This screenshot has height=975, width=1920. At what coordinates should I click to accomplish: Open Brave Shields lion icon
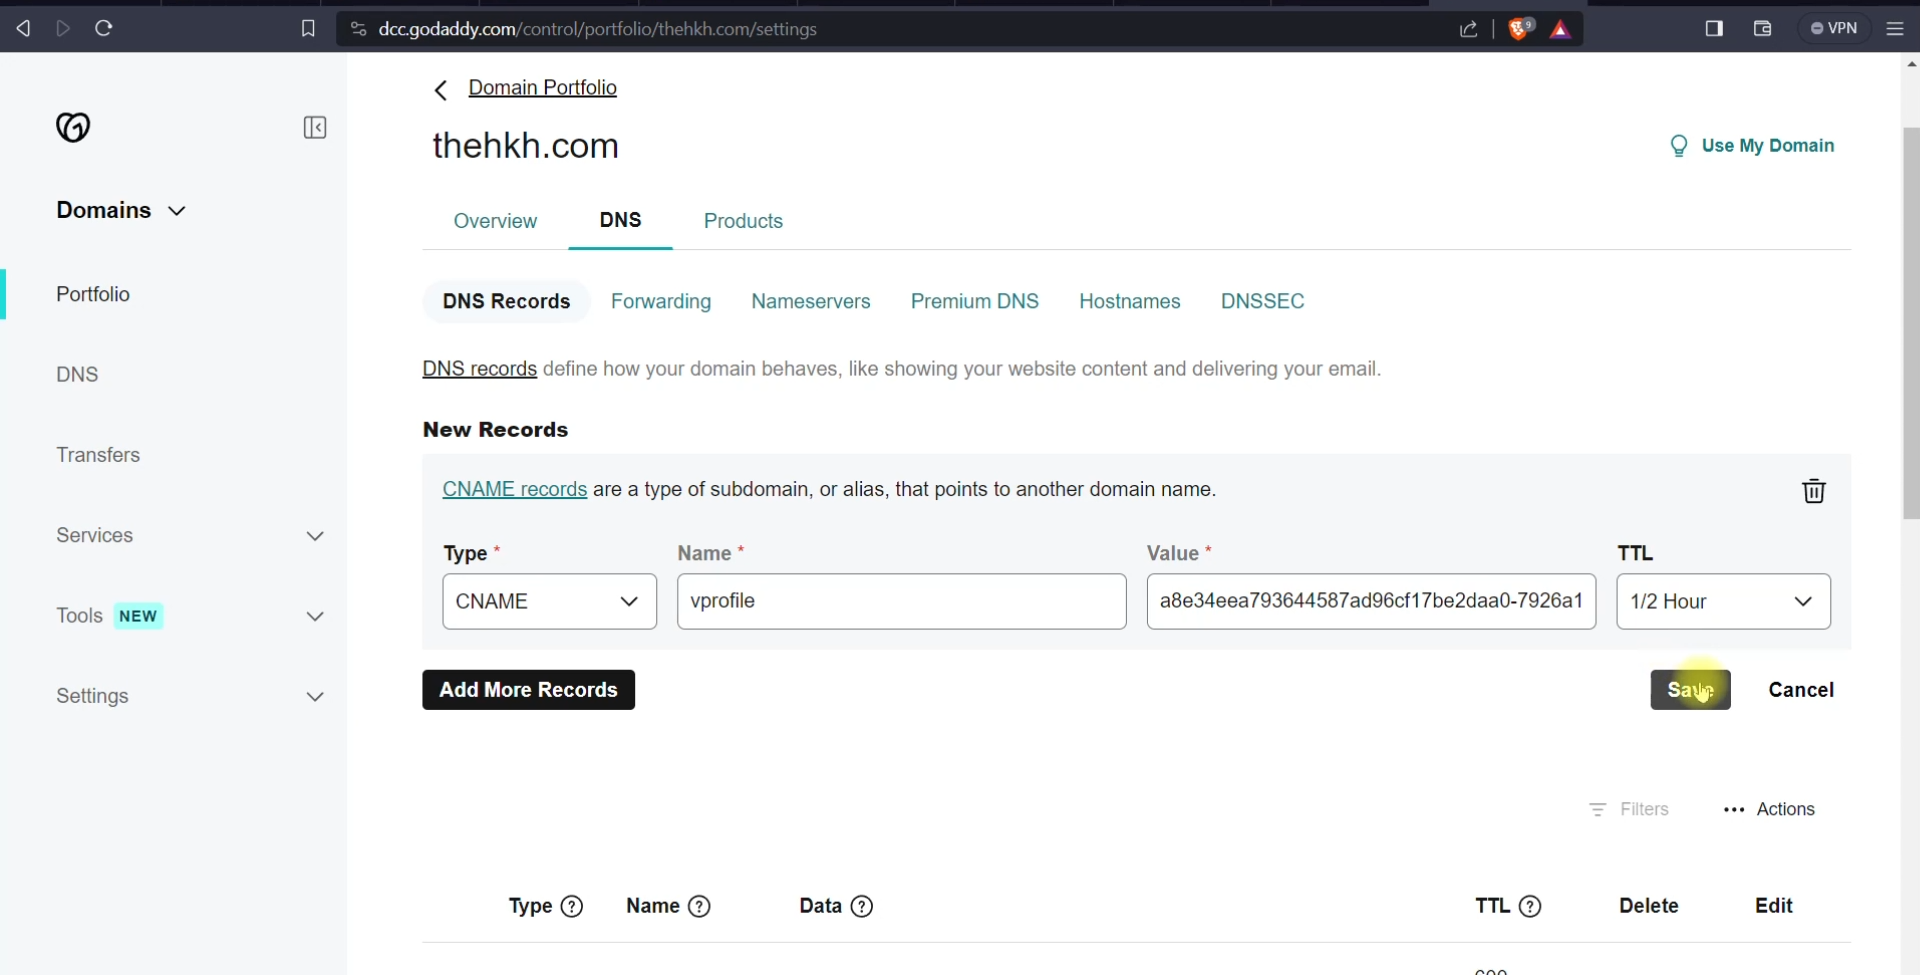(x=1520, y=29)
